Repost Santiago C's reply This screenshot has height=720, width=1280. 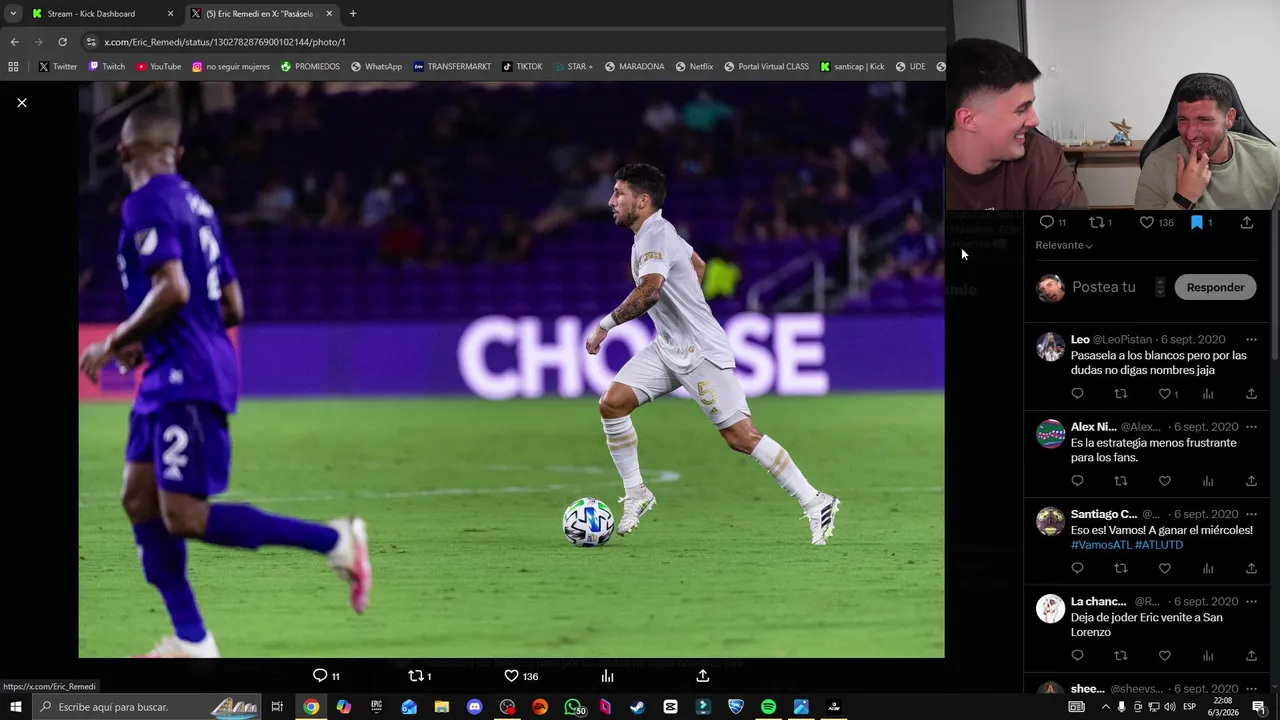click(1121, 568)
